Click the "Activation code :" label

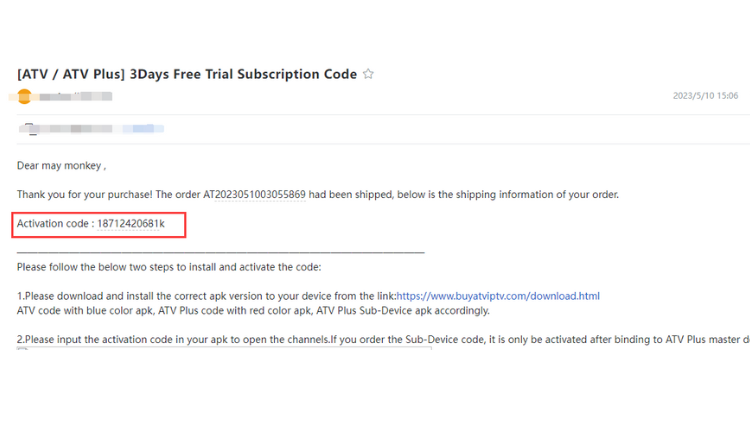55,223
